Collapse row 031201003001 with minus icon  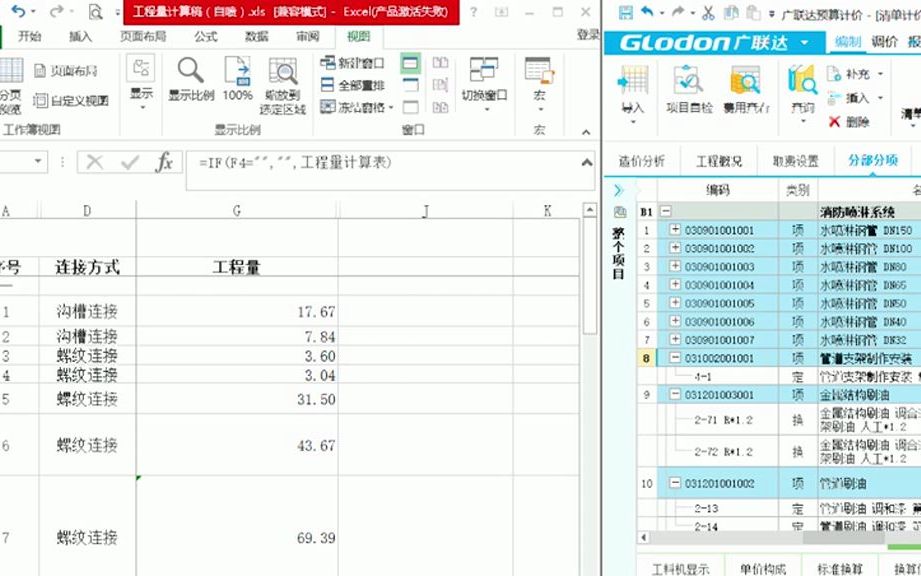click(x=675, y=394)
